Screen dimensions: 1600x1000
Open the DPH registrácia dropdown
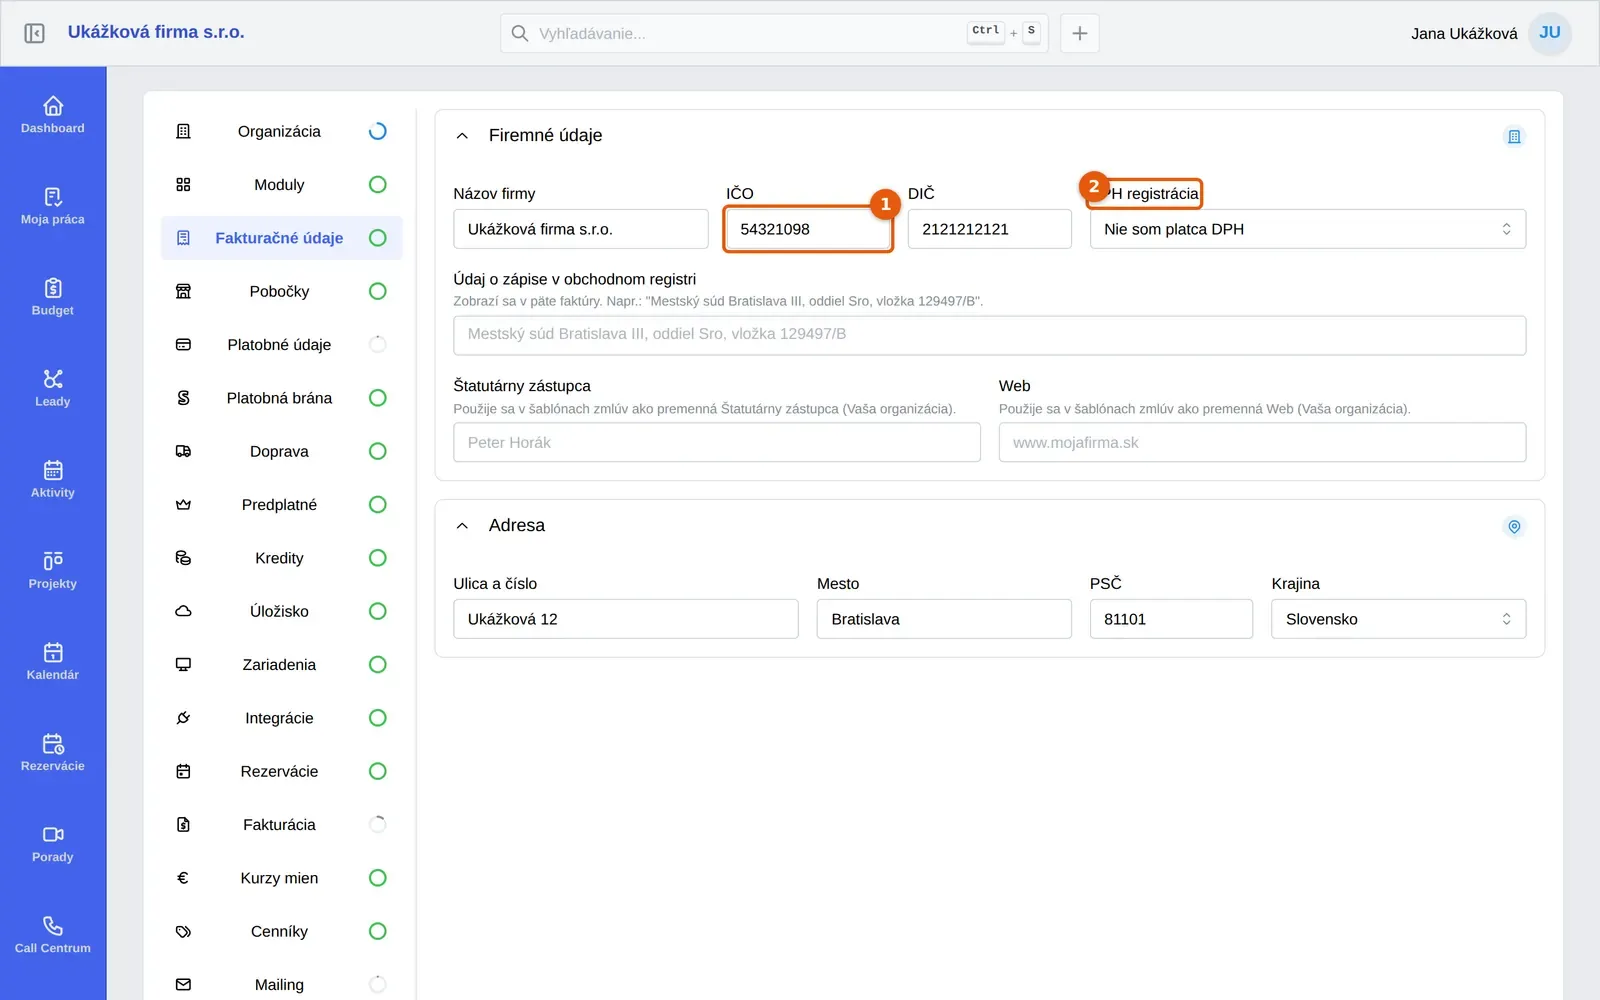coord(1307,229)
